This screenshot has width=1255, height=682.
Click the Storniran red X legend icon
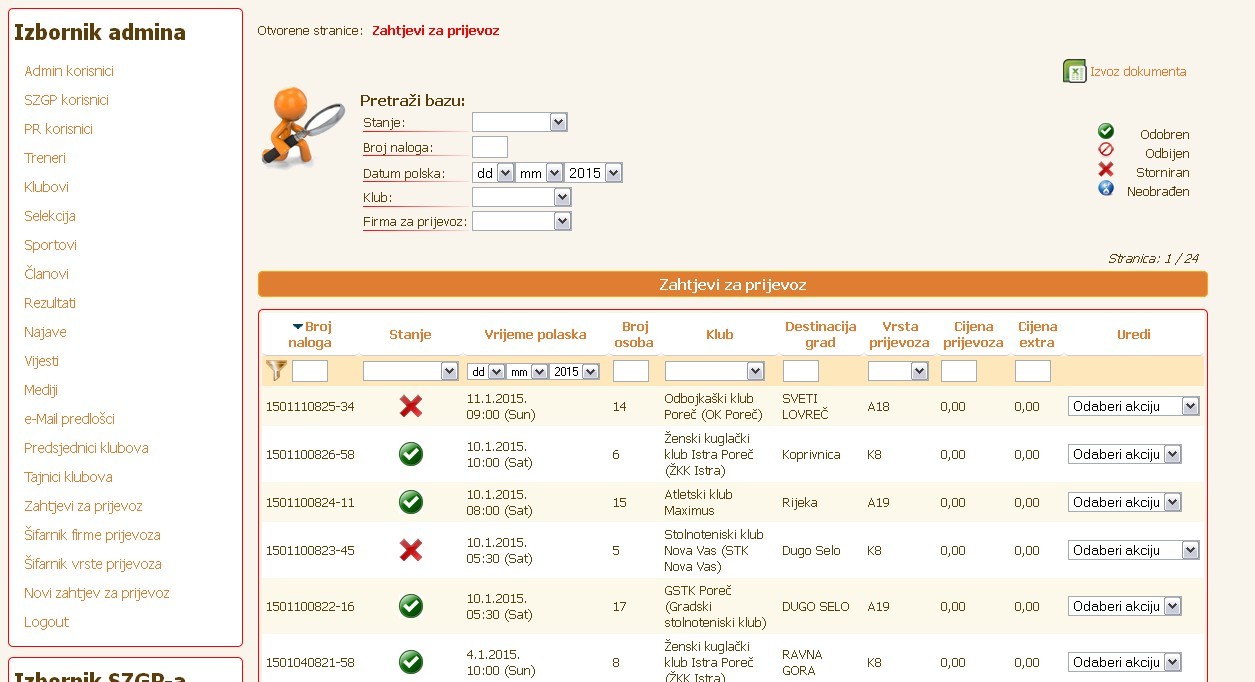click(1106, 169)
